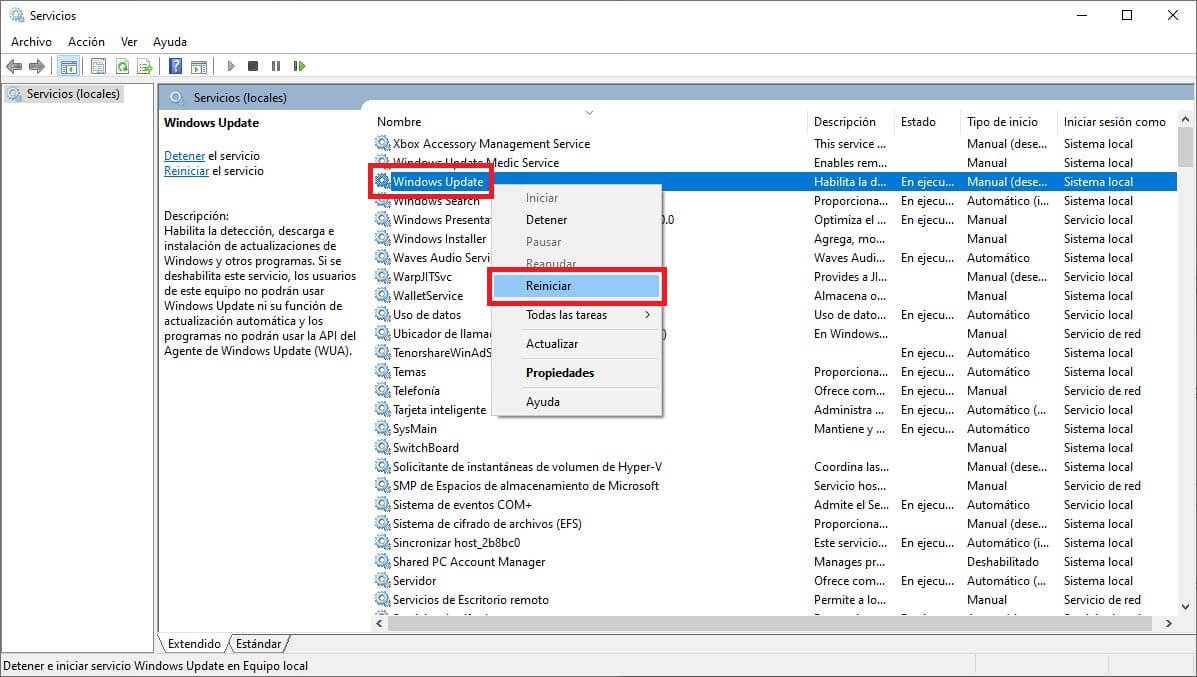The image size is (1197, 677).
Task: Click the Deshabilitado startup type cell
Action: [x=1002, y=562]
